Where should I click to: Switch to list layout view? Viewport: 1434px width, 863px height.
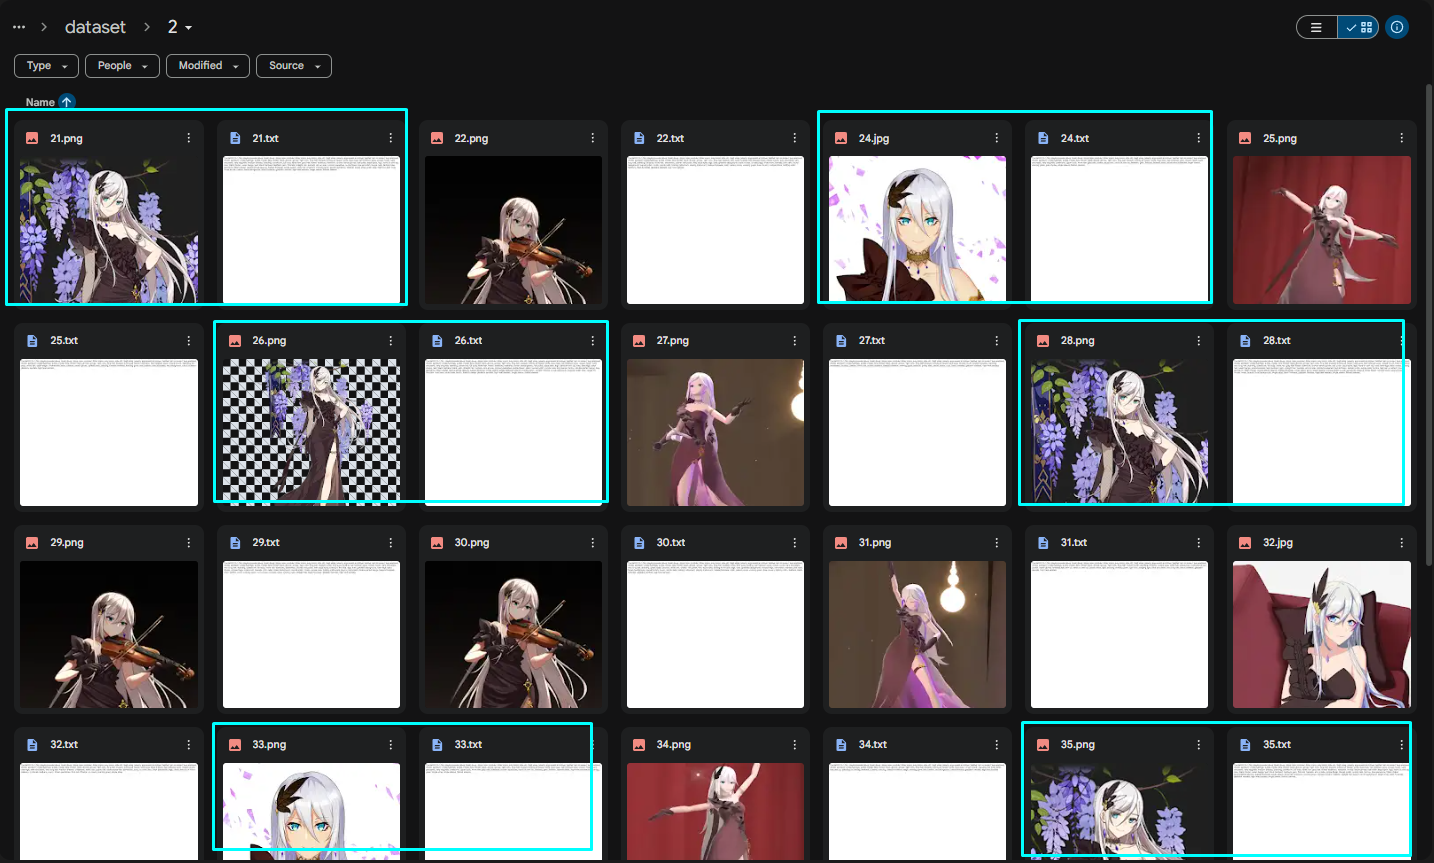pos(1316,27)
